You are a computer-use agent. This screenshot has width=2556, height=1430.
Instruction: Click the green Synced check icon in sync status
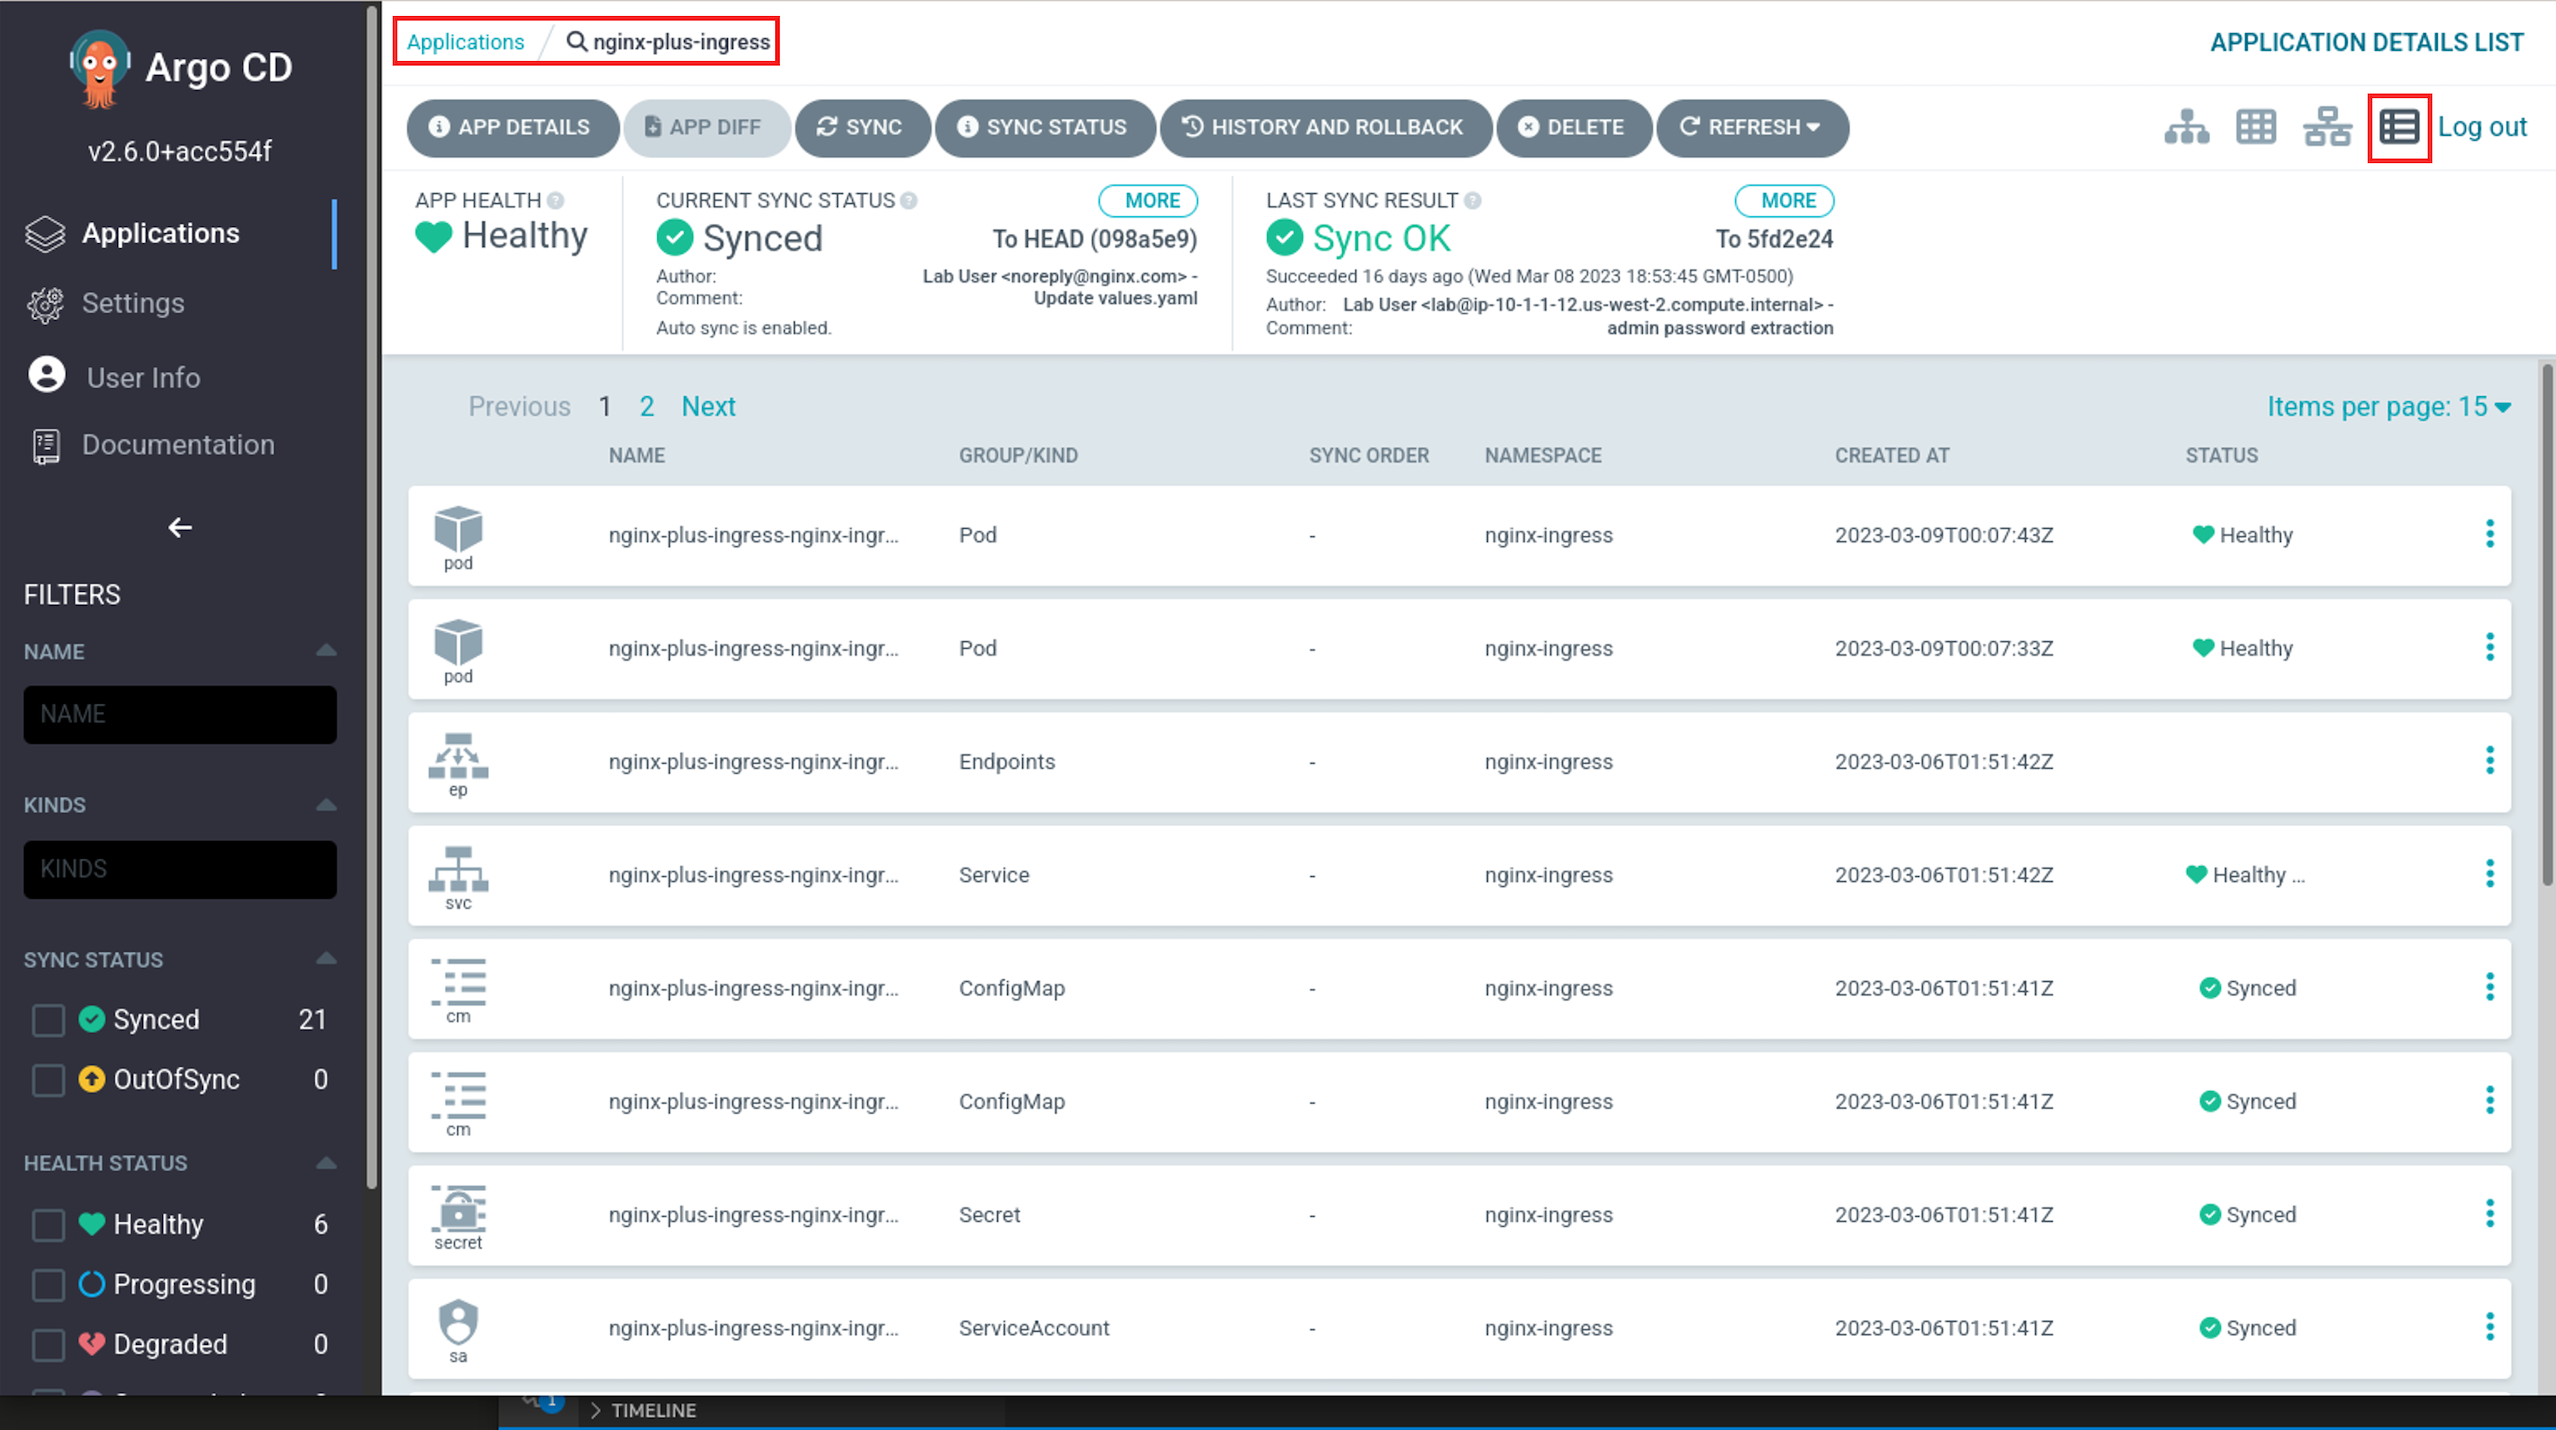pos(675,238)
